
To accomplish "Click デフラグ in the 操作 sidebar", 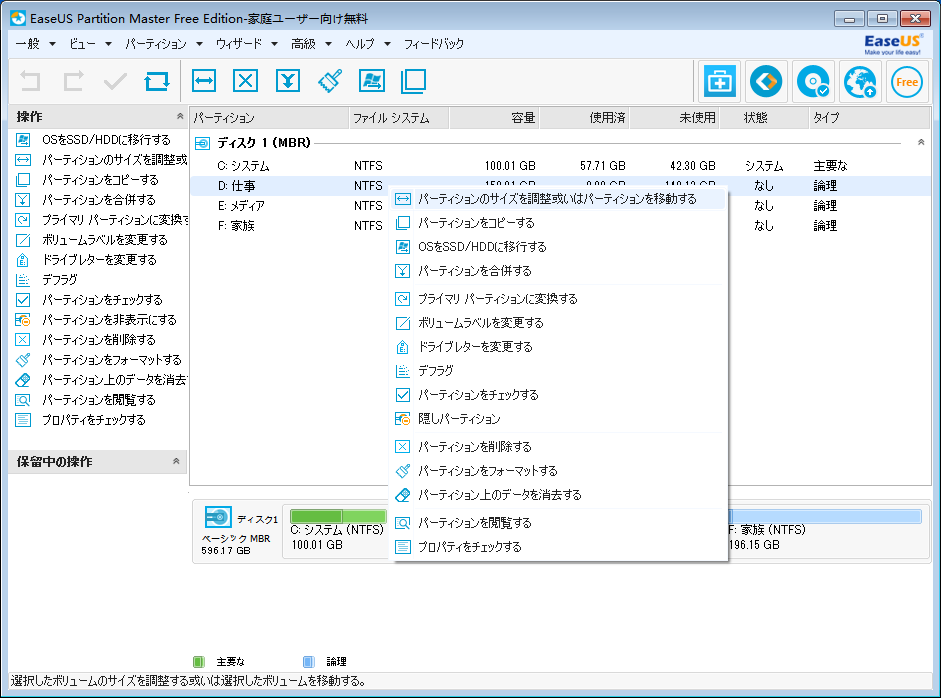I will [x=59, y=280].
